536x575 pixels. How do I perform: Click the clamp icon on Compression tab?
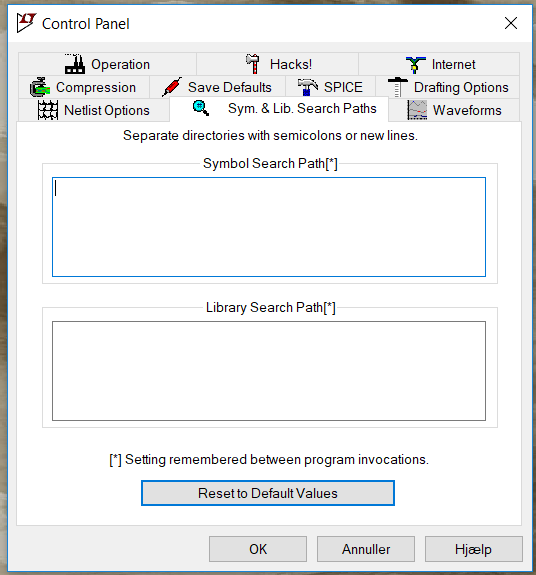[x=40, y=87]
